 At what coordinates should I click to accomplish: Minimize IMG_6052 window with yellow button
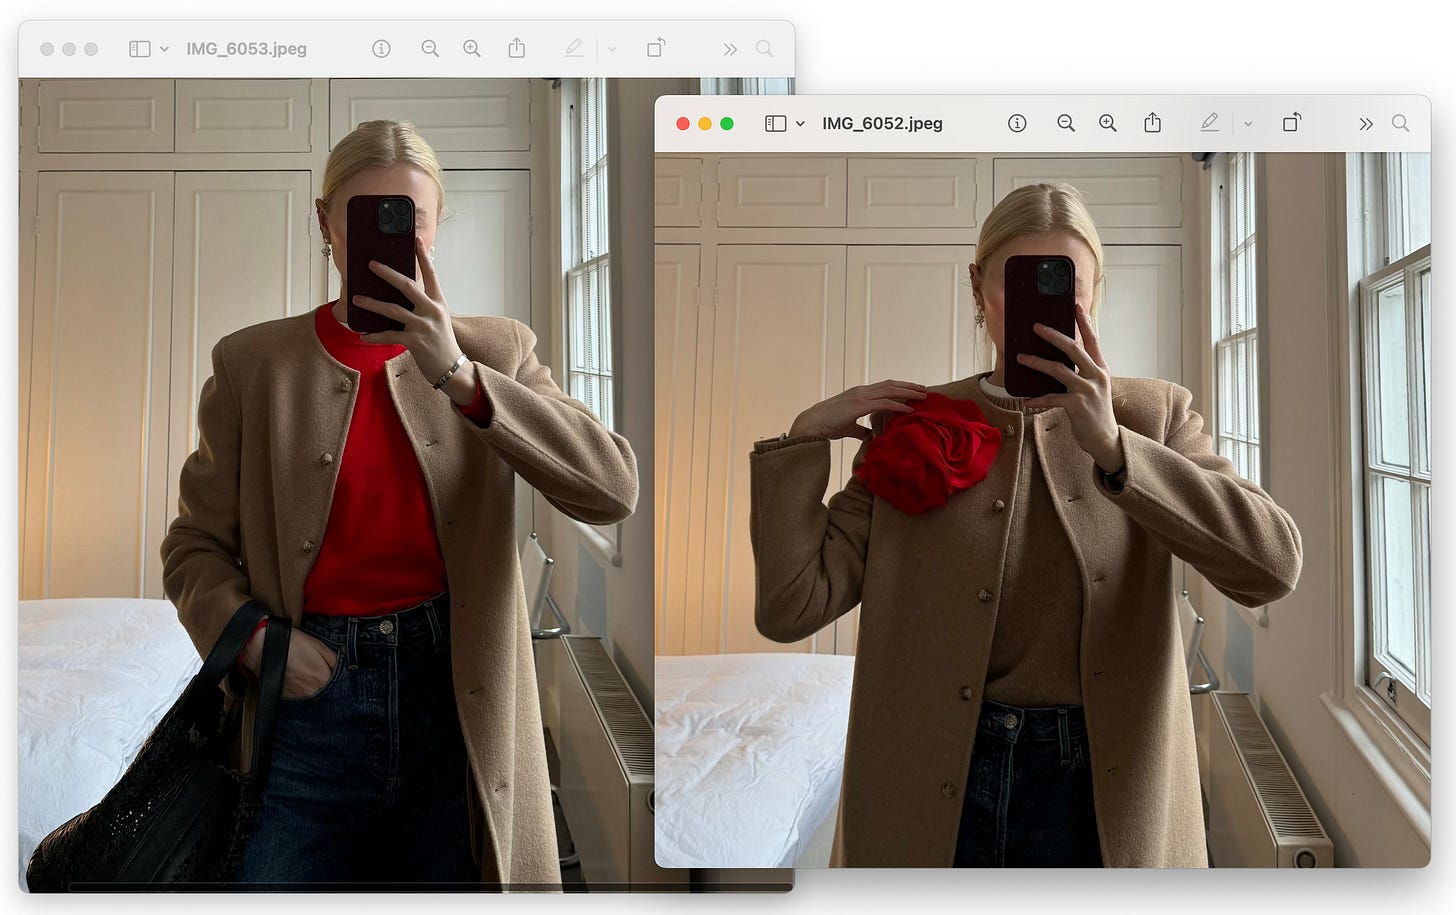pos(705,124)
